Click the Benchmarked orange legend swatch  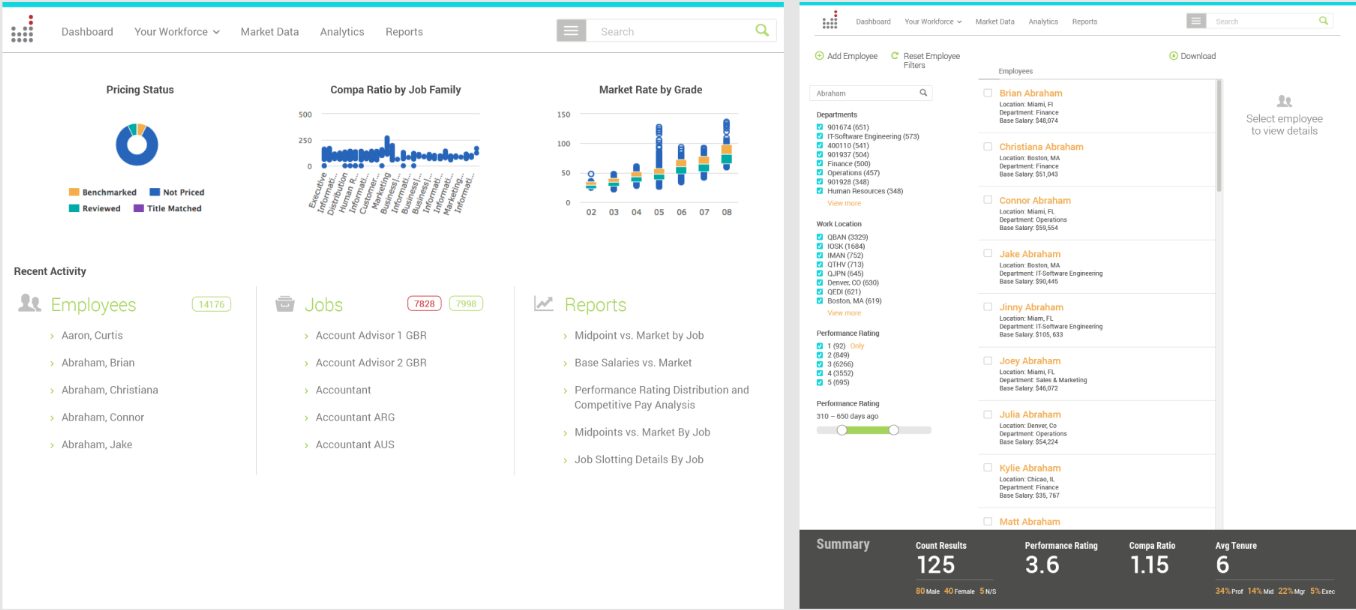click(x=74, y=192)
